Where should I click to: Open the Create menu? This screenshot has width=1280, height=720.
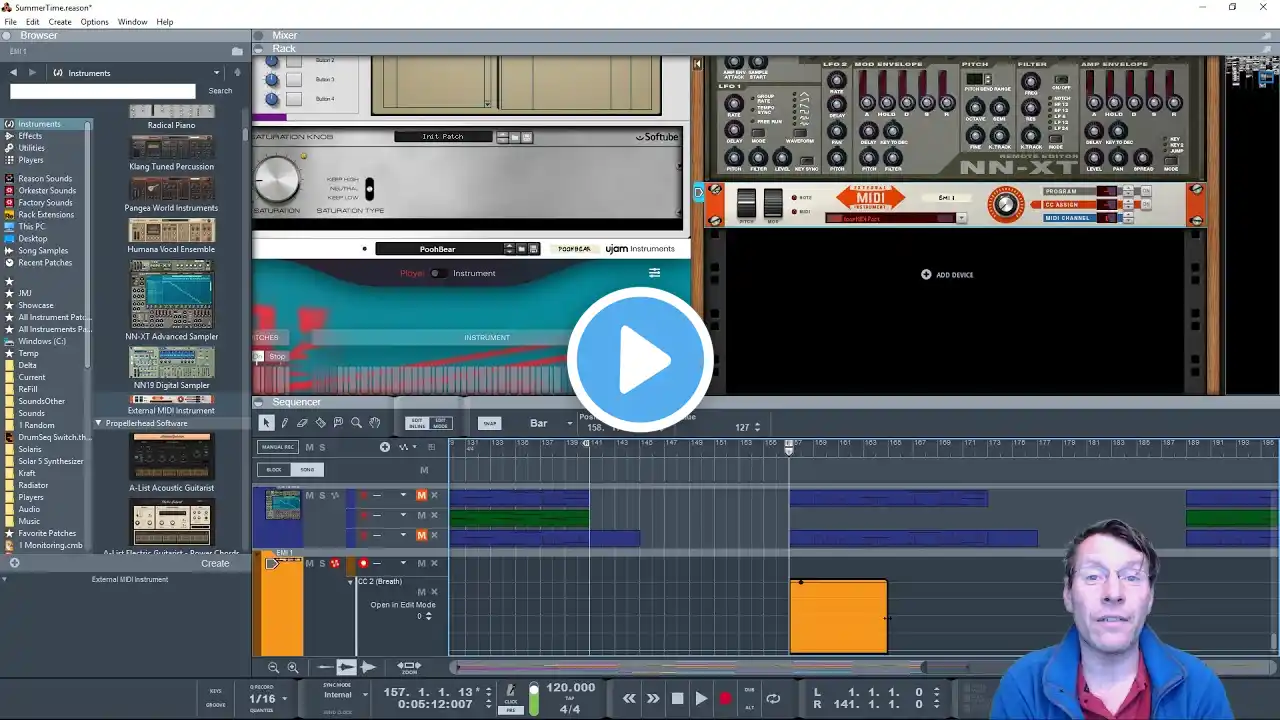pyautogui.click(x=60, y=22)
